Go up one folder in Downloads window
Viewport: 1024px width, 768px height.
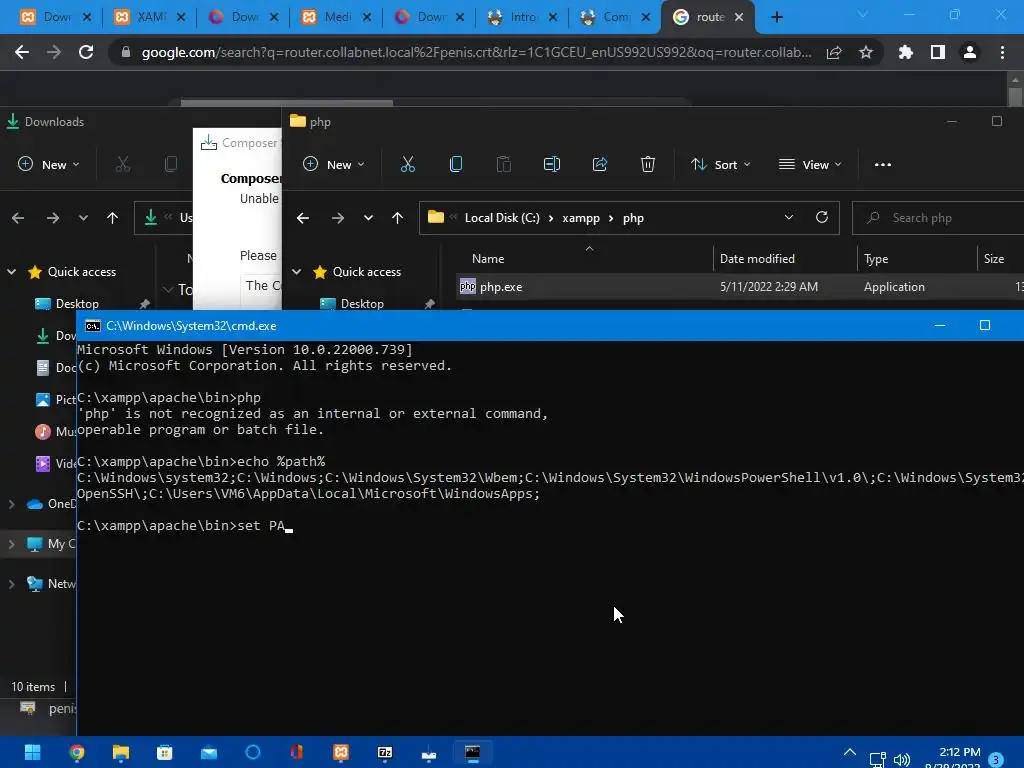click(x=112, y=217)
